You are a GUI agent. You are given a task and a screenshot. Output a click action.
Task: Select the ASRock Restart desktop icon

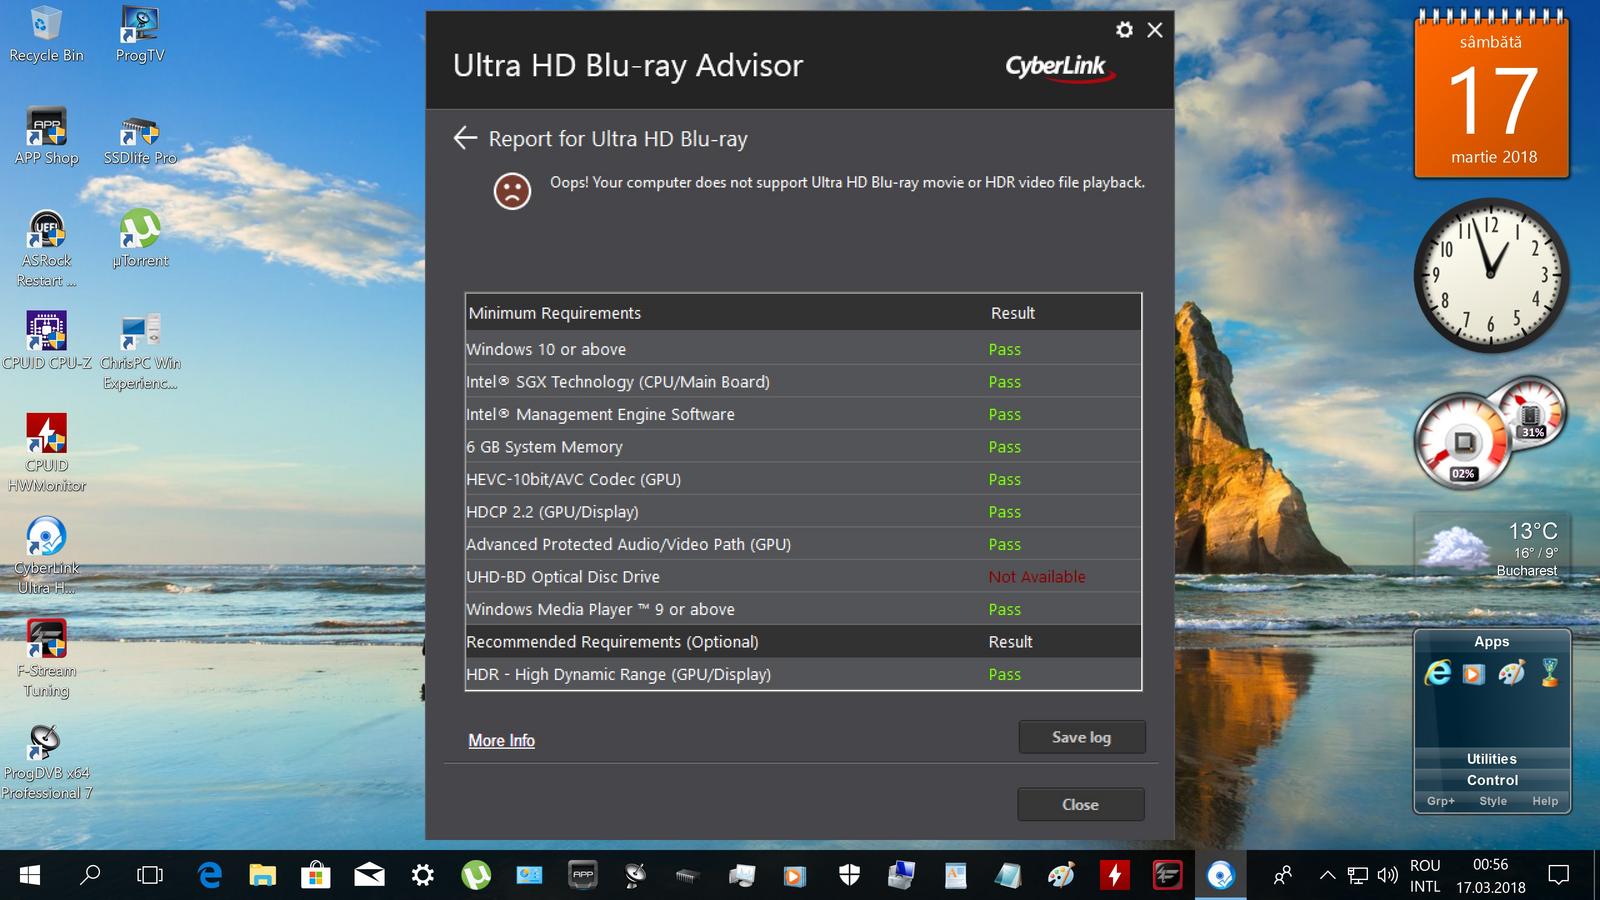(x=46, y=250)
